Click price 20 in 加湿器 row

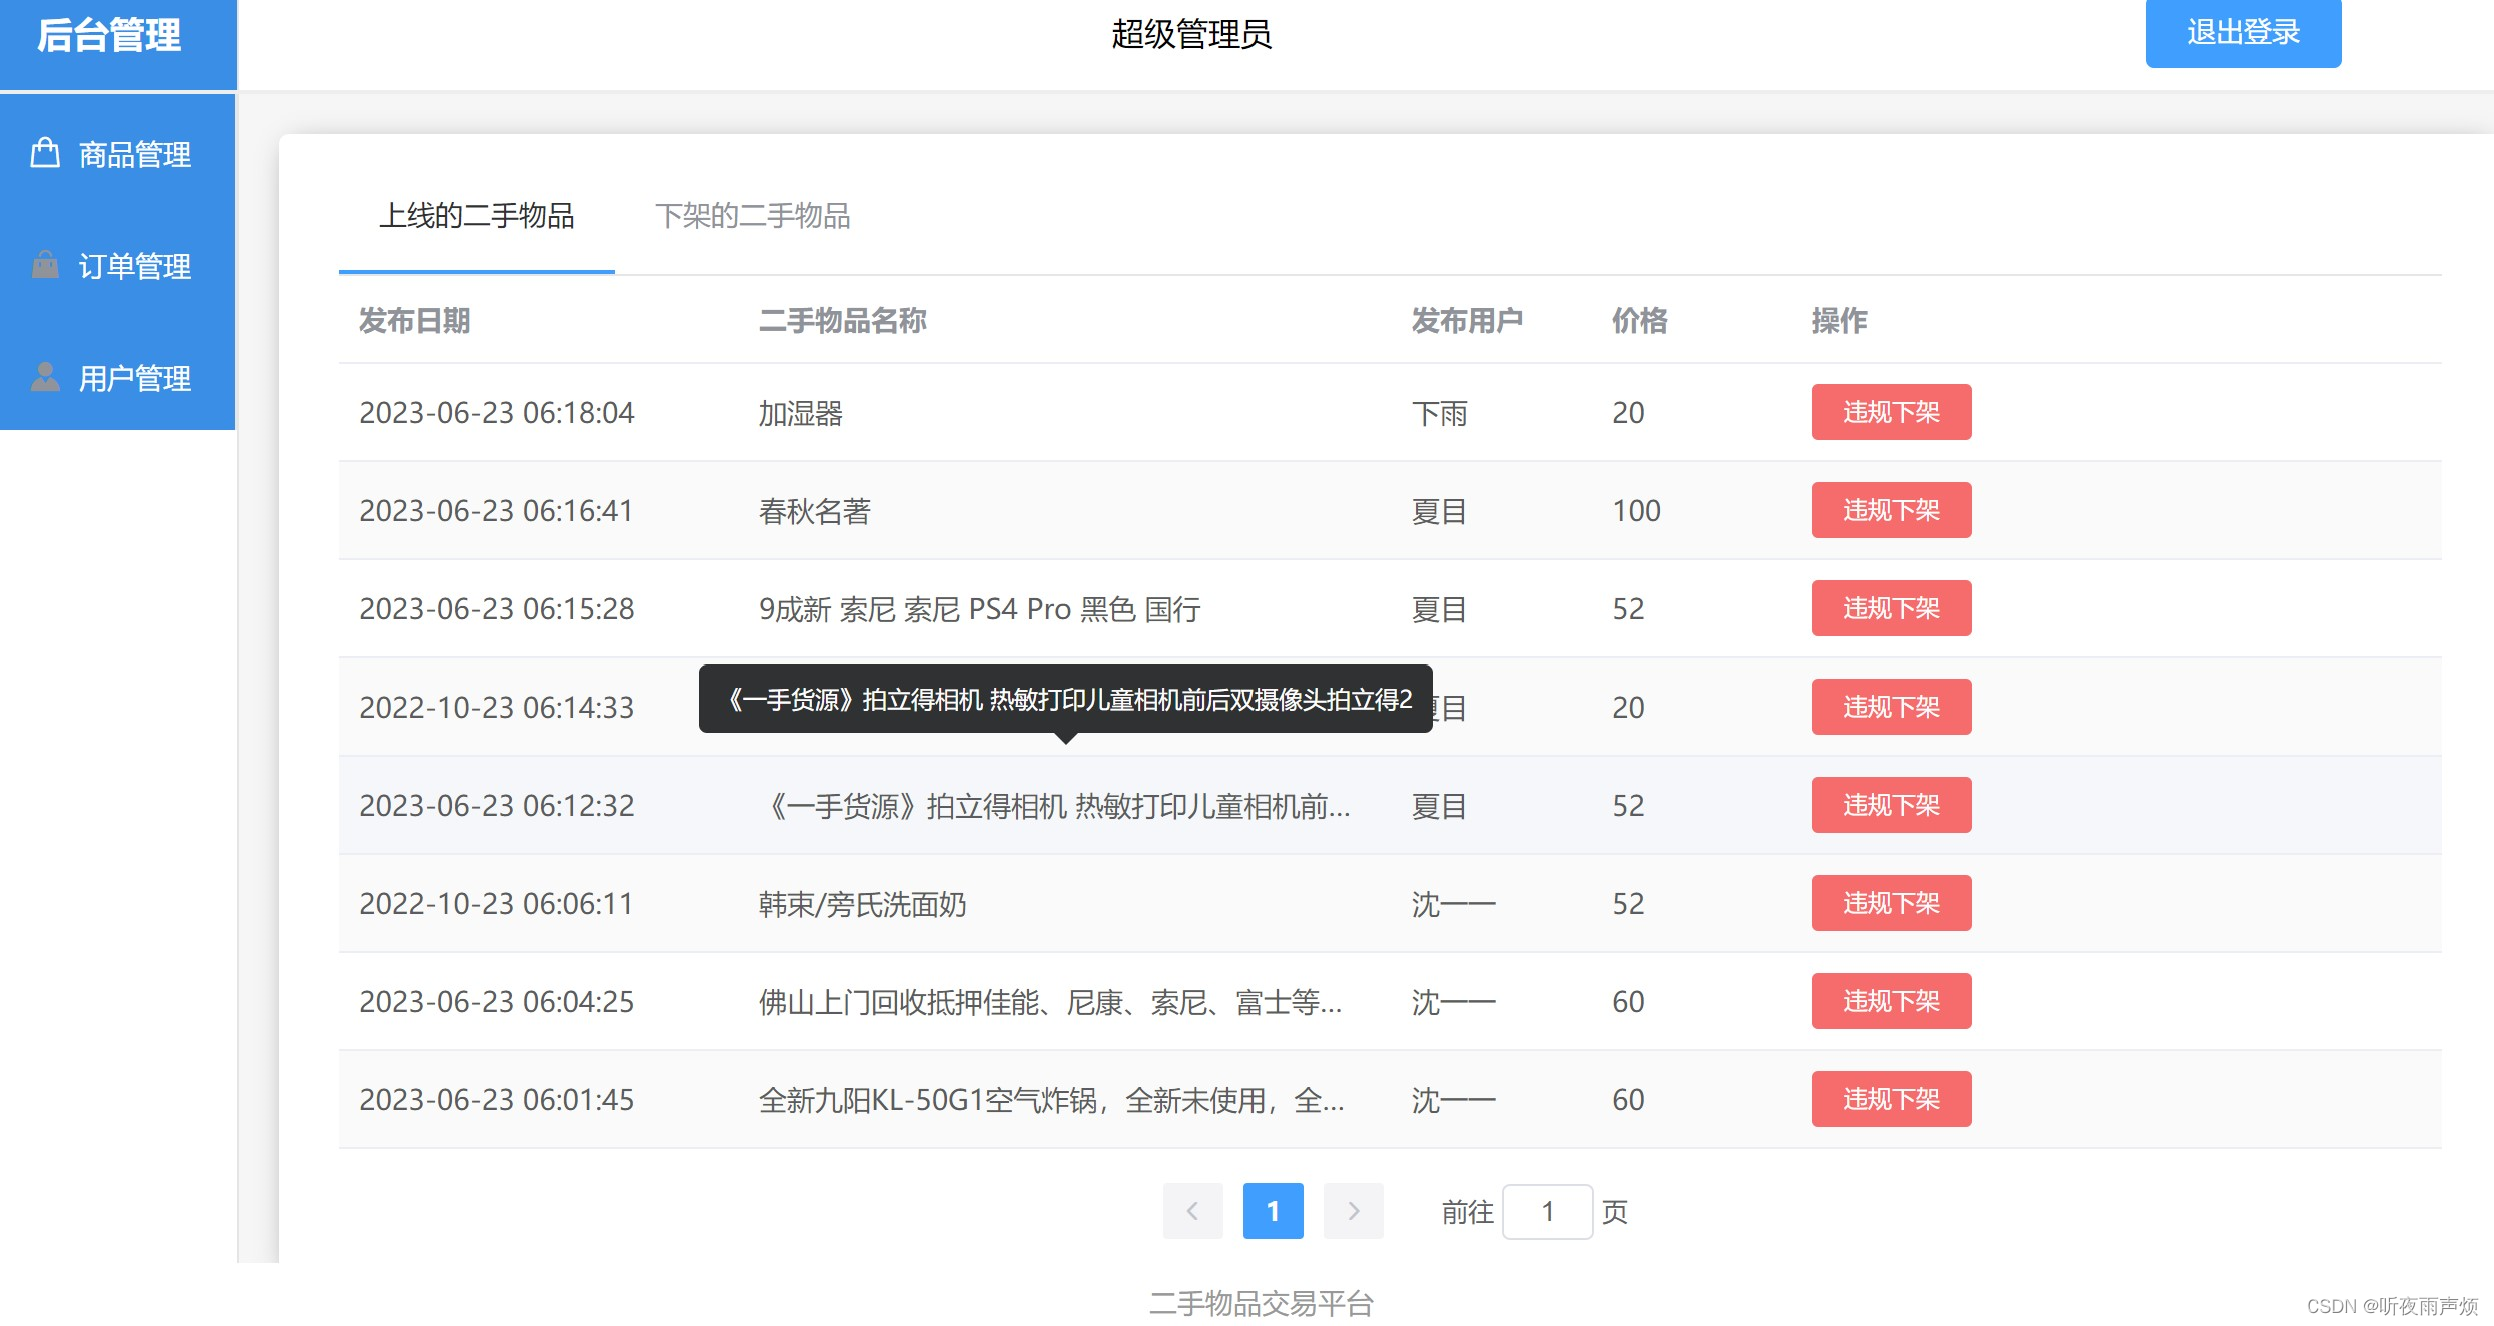pos(1628,412)
